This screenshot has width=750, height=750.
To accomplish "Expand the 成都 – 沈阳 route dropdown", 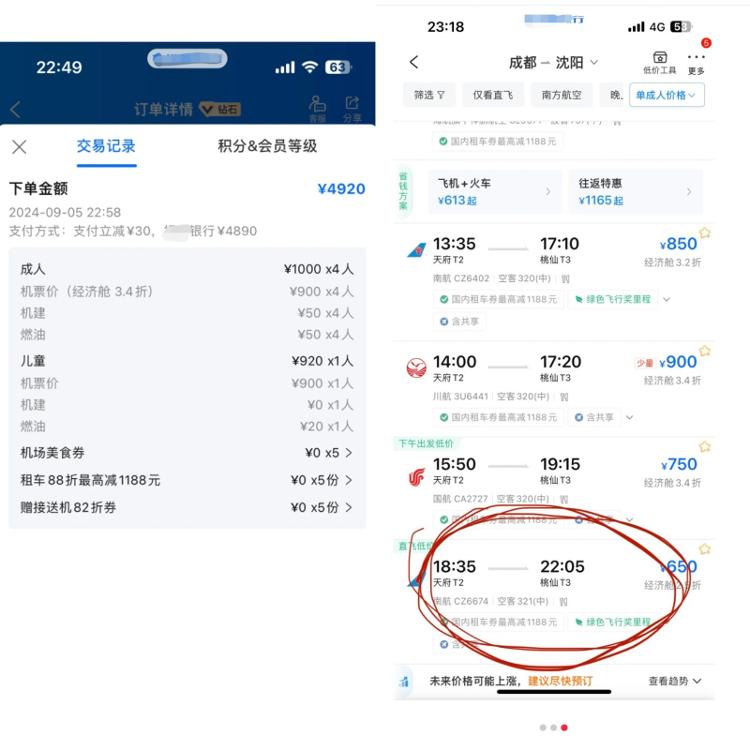I will (553, 63).
